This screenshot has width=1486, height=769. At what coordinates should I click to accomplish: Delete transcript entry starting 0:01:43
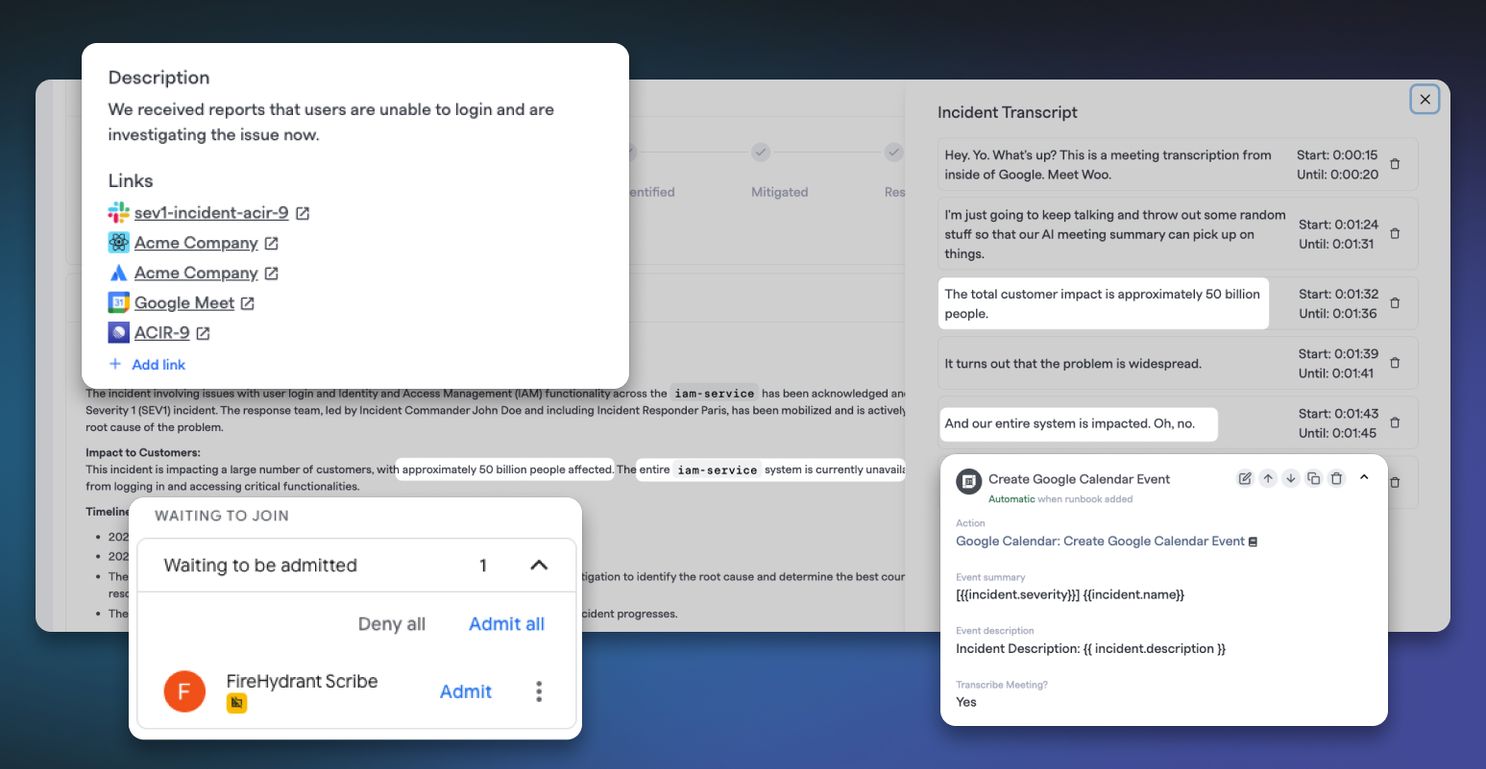[x=1395, y=423]
